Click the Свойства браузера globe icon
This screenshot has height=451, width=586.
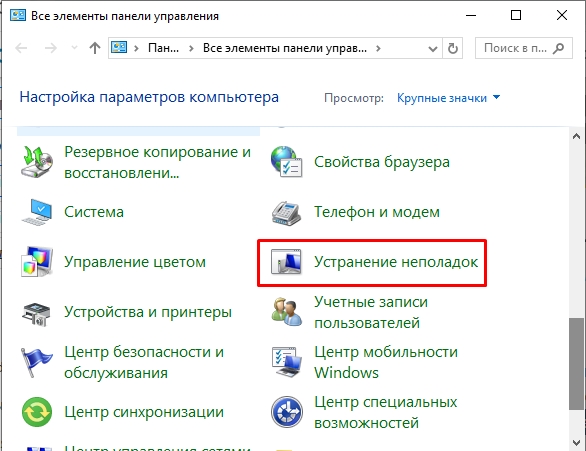click(x=287, y=162)
